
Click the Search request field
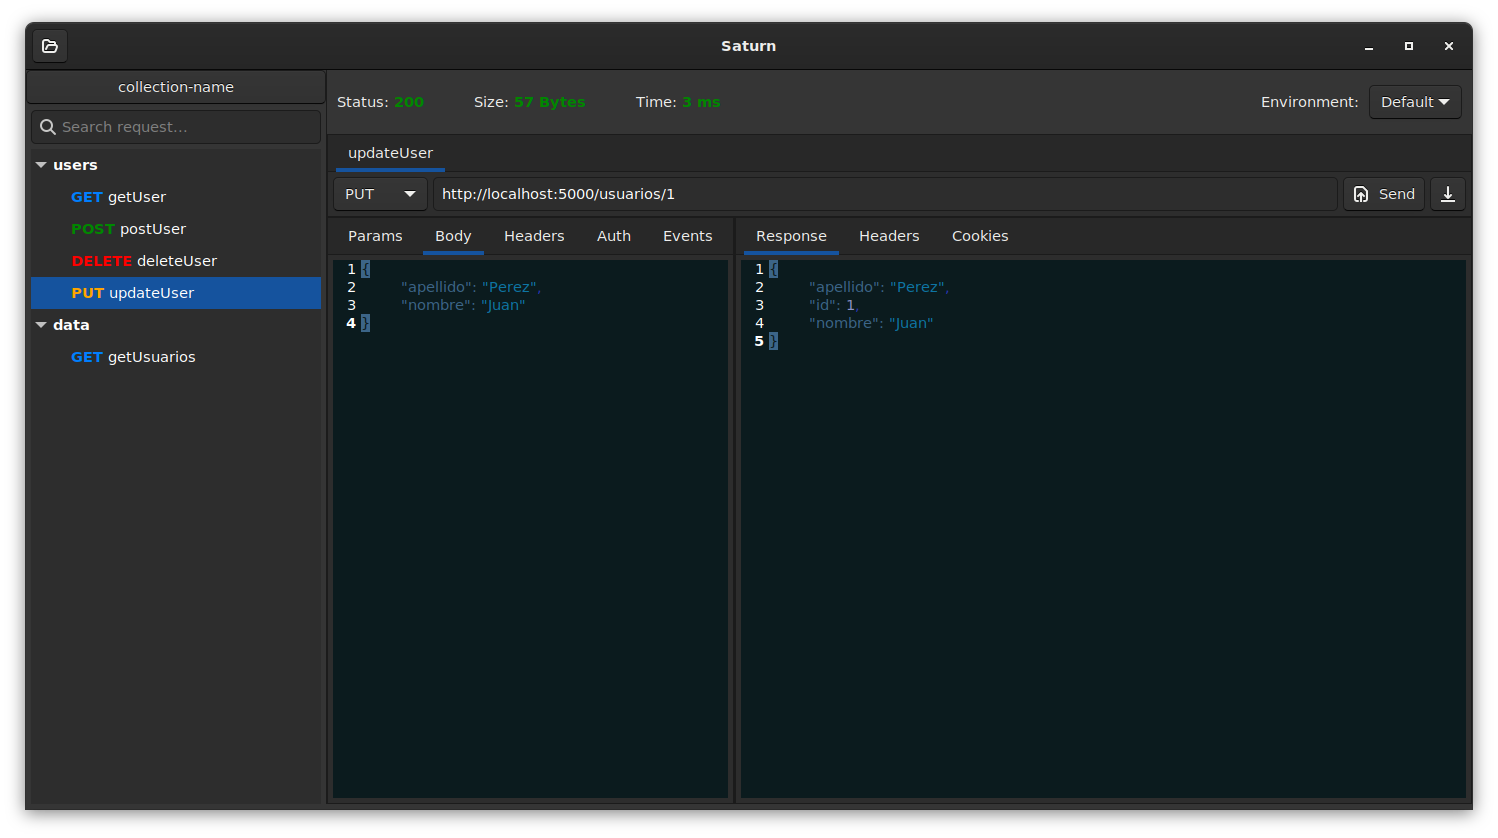coord(176,127)
